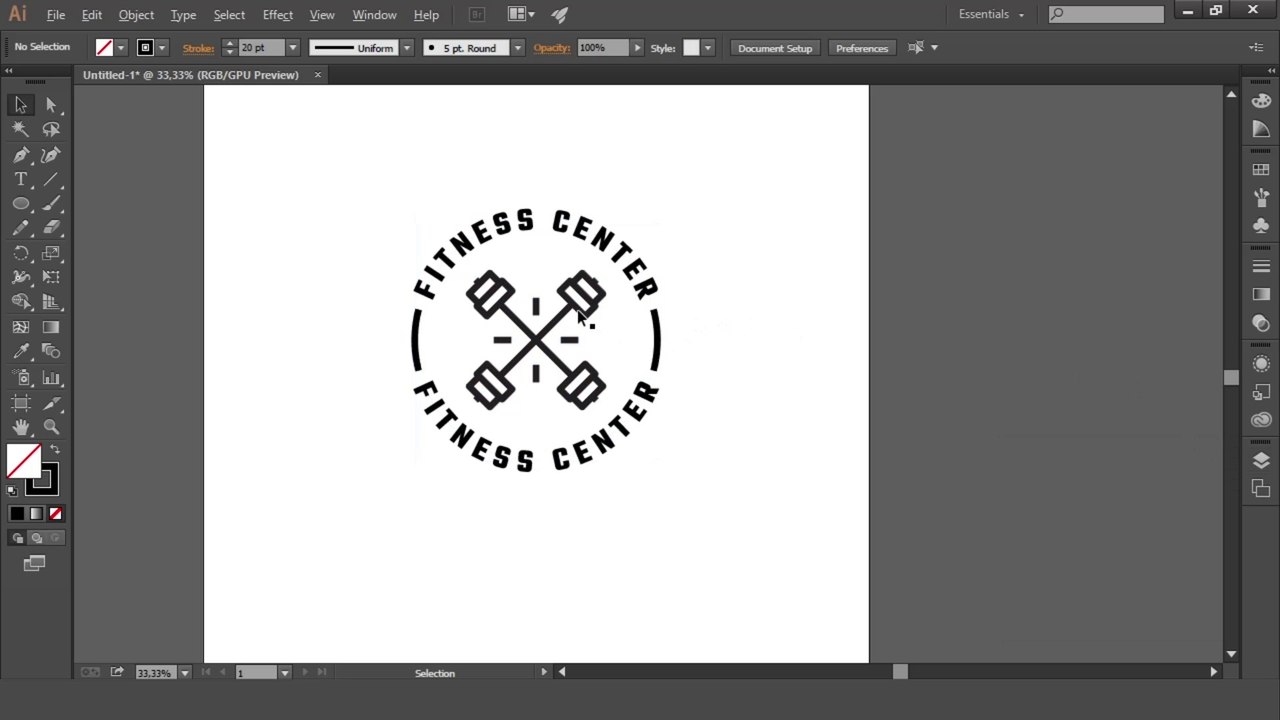This screenshot has height=720, width=1280.
Task: Set paint mode to Color
Action: coord(17,514)
